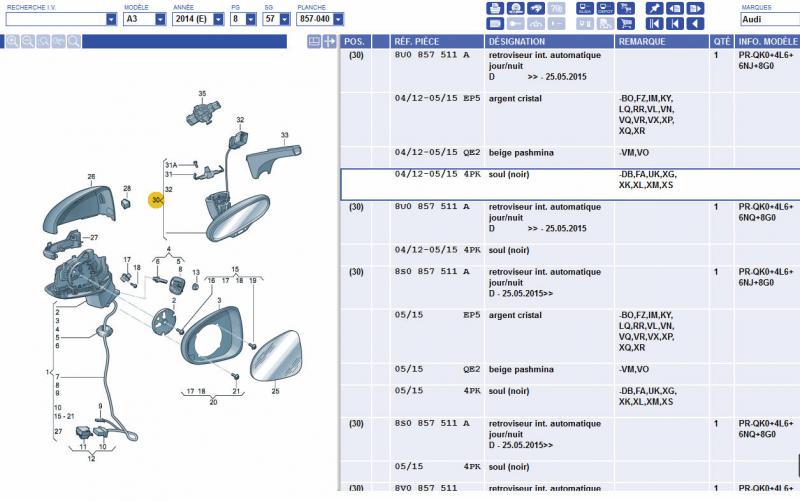The width and height of the screenshot is (800, 501).
Task: Select row 04/12-05/15 EP5 argent cristal
Action: (570, 119)
